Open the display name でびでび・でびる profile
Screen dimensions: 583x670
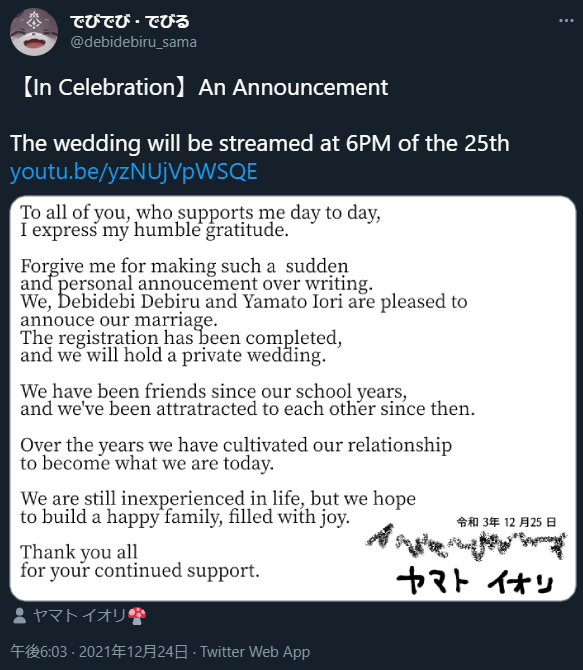[x=130, y=21]
